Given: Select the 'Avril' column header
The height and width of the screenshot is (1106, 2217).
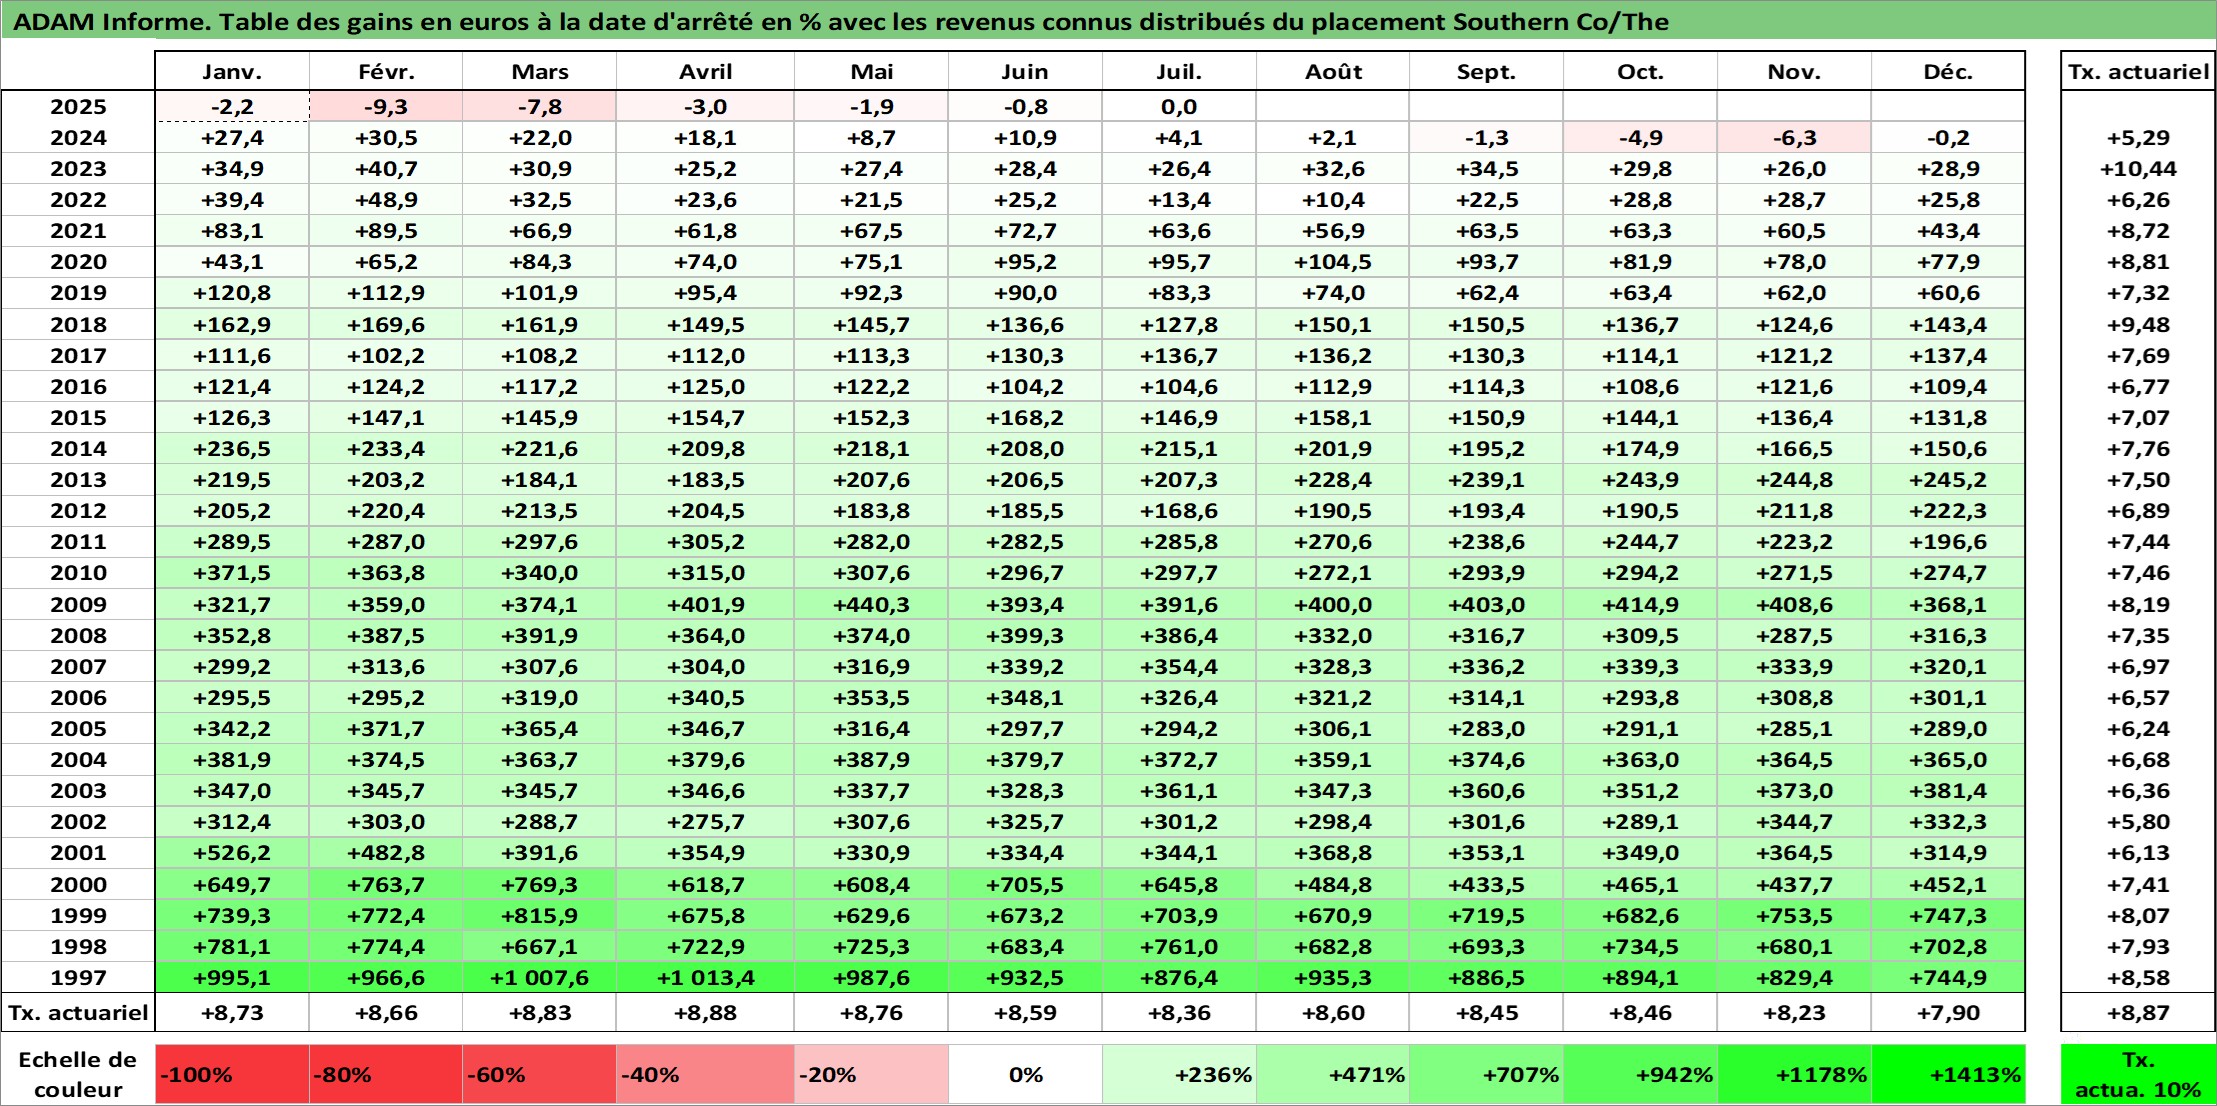Looking at the screenshot, I should coord(705,71).
